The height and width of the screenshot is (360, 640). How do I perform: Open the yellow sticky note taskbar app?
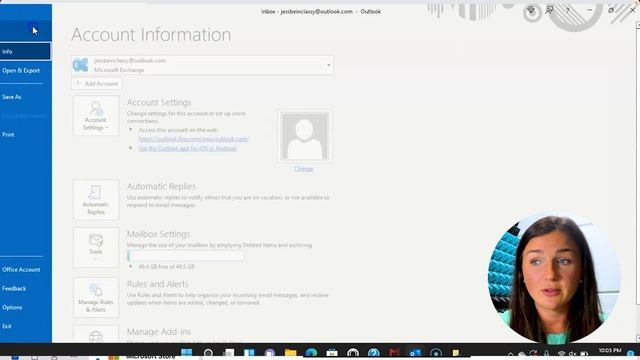tap(456, 353)
